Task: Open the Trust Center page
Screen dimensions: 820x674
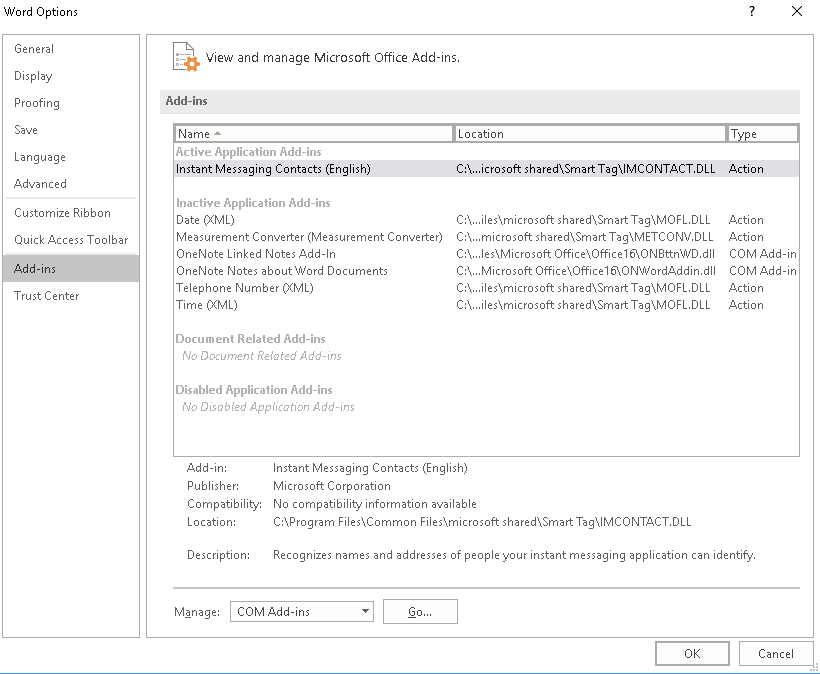Action: pos(71,296)
